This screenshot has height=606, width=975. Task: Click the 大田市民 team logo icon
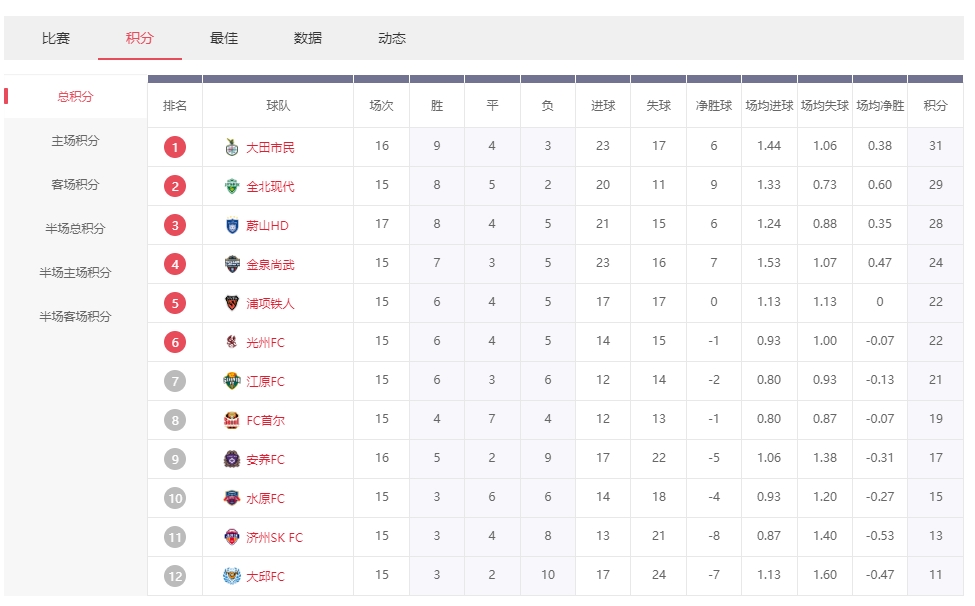coord(232,148)
